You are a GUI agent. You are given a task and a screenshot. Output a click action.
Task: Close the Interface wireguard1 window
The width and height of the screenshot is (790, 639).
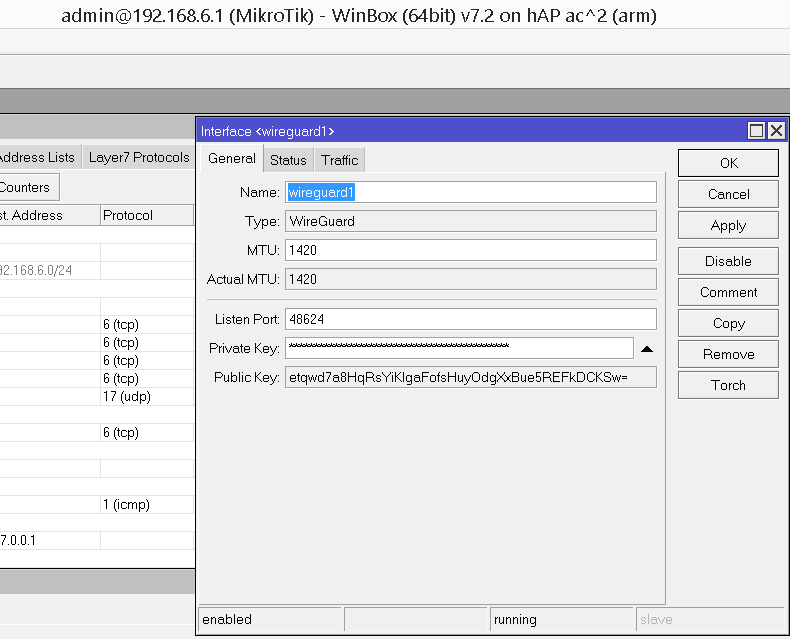tap(776, 131)
